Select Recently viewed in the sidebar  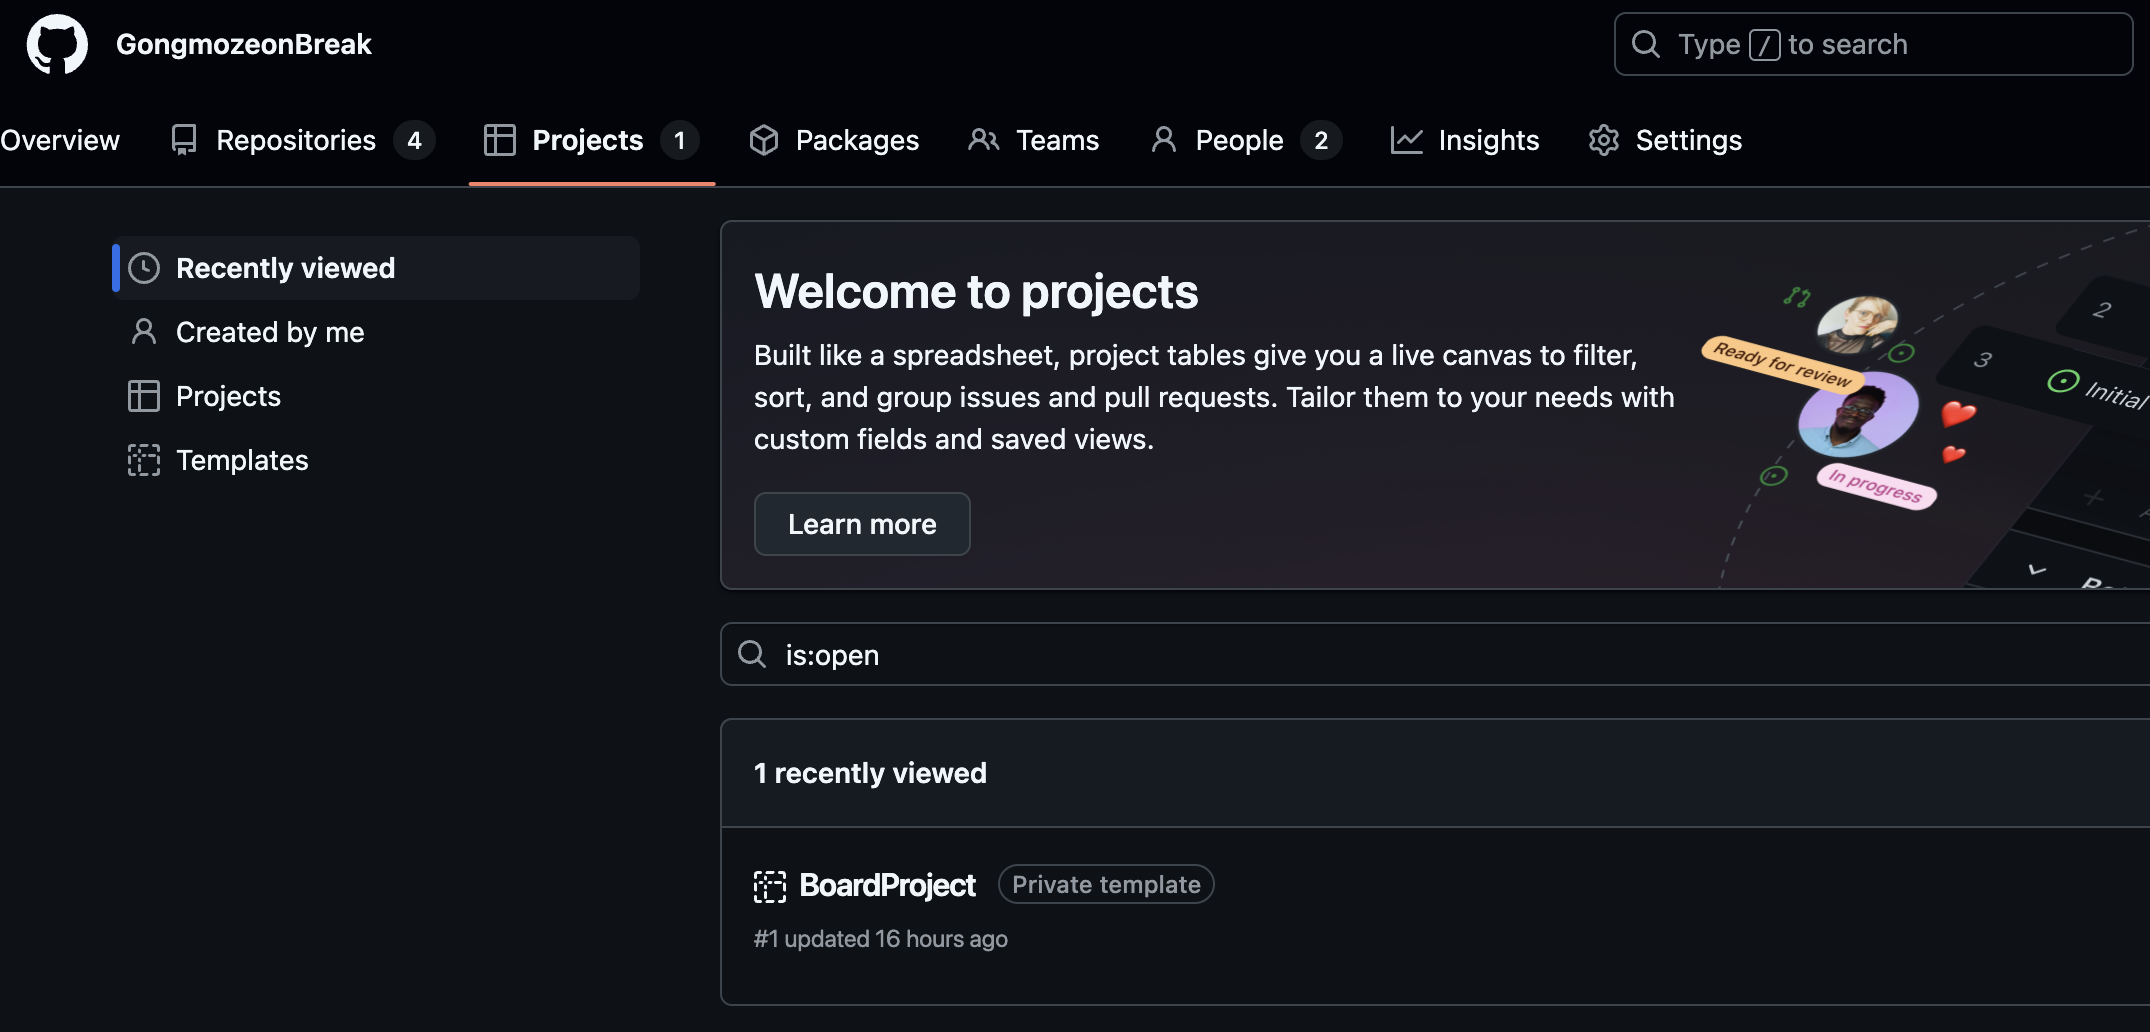click(x=376, y=268)
